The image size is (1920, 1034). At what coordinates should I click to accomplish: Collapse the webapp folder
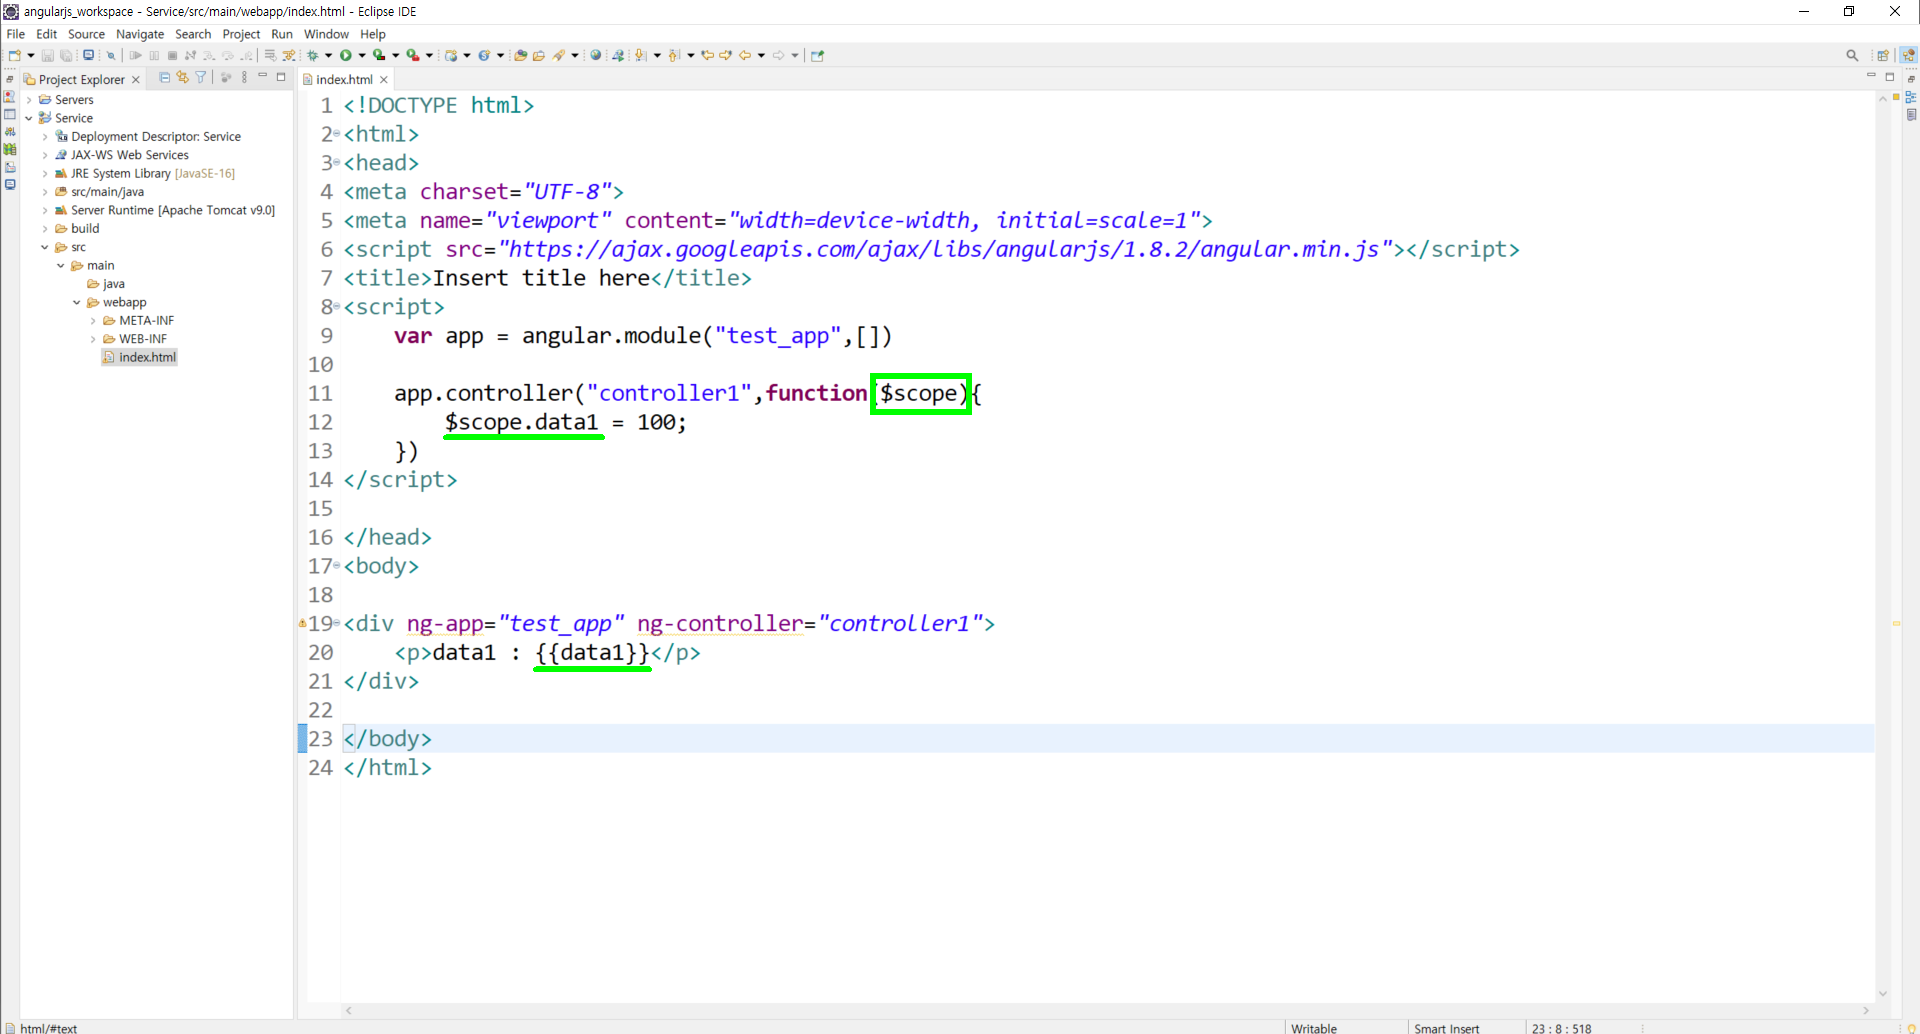point(77,303)
